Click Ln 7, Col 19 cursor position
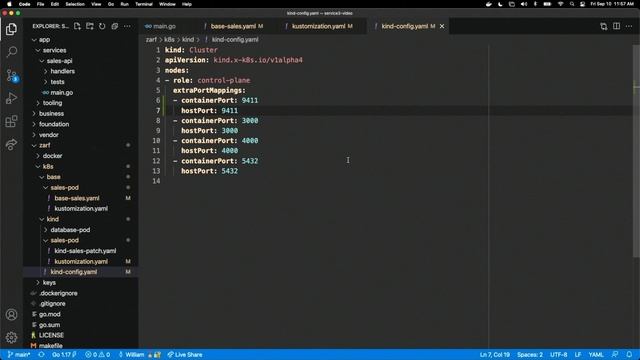Screen dimensions: 640x360 (x=495, y=355)
